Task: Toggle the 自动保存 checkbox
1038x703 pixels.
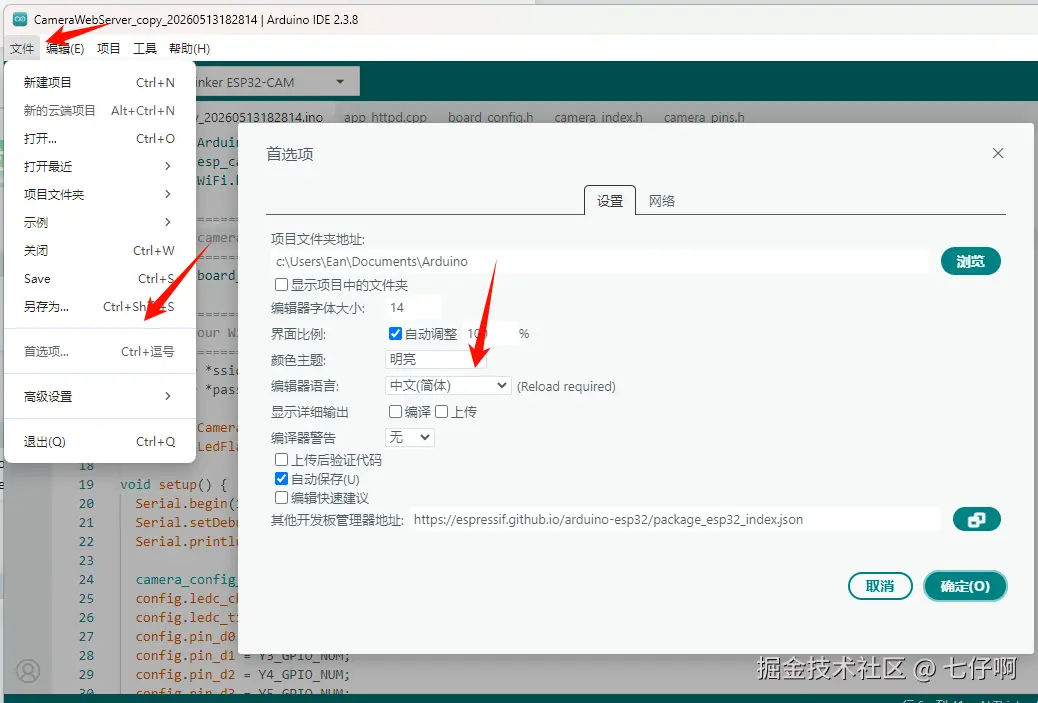Action: pyautogui.click(x=281, y=479)
